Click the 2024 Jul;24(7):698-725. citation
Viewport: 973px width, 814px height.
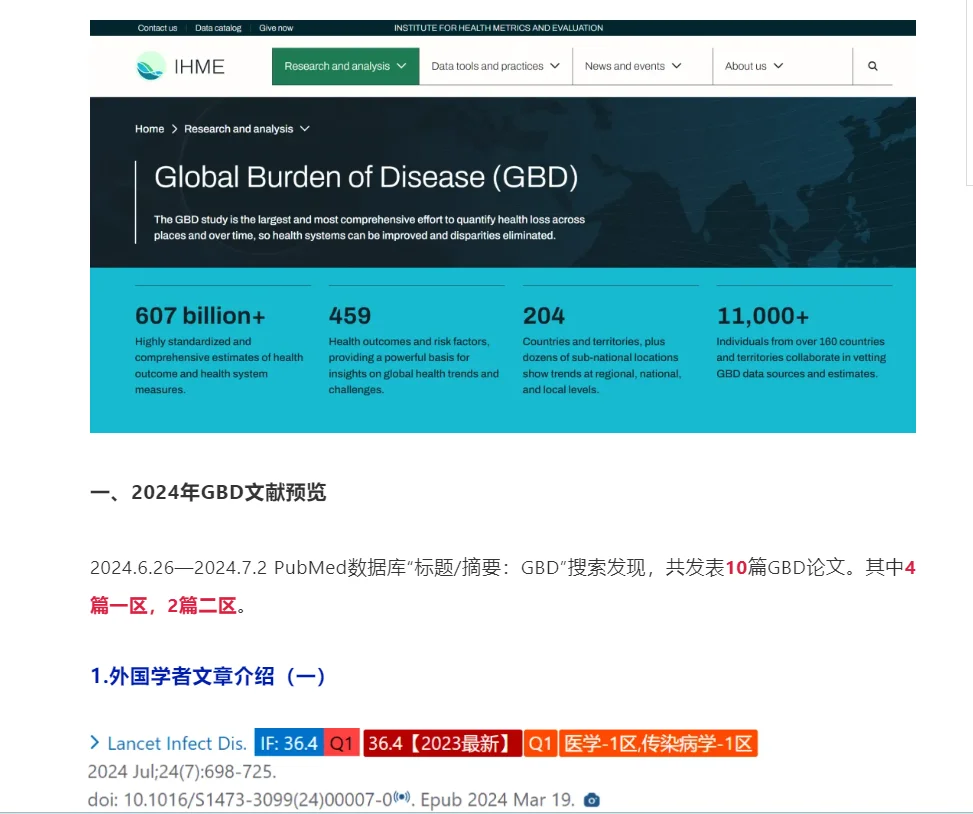tap(182, 772)
